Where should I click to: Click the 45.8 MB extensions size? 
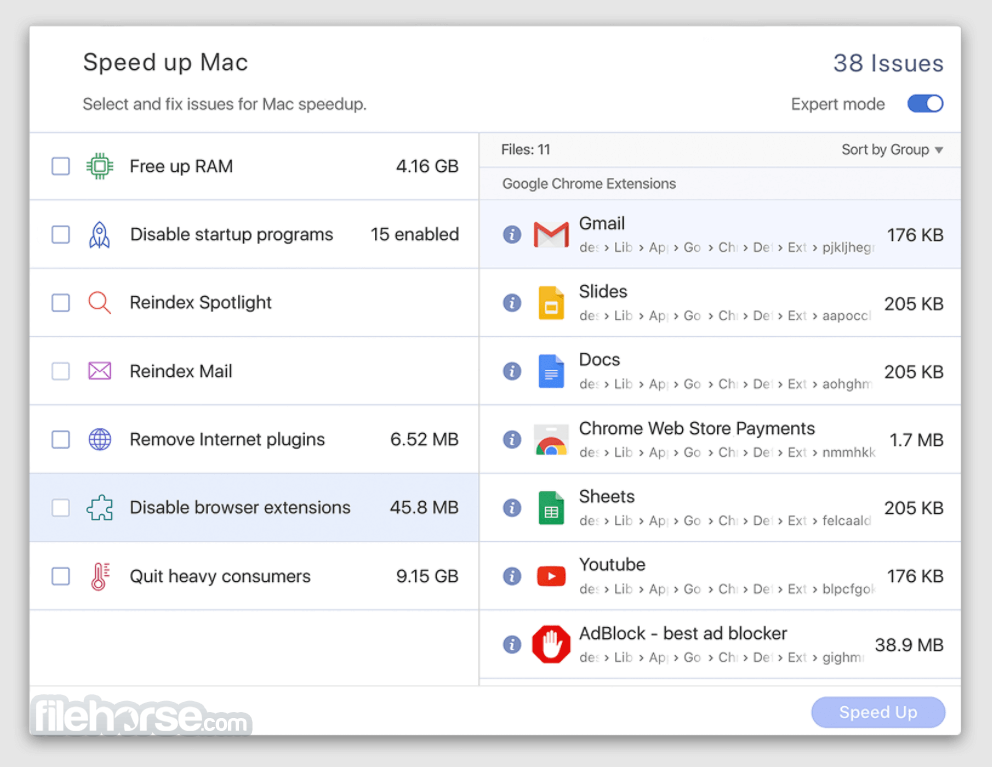pos(425,508)
